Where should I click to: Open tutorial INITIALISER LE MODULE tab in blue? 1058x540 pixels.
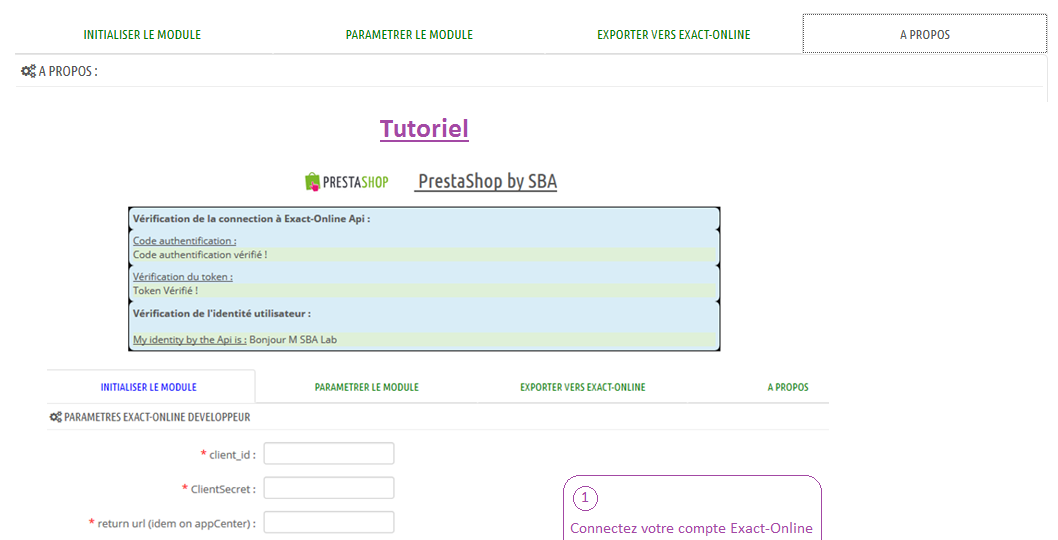click(148, 387)
